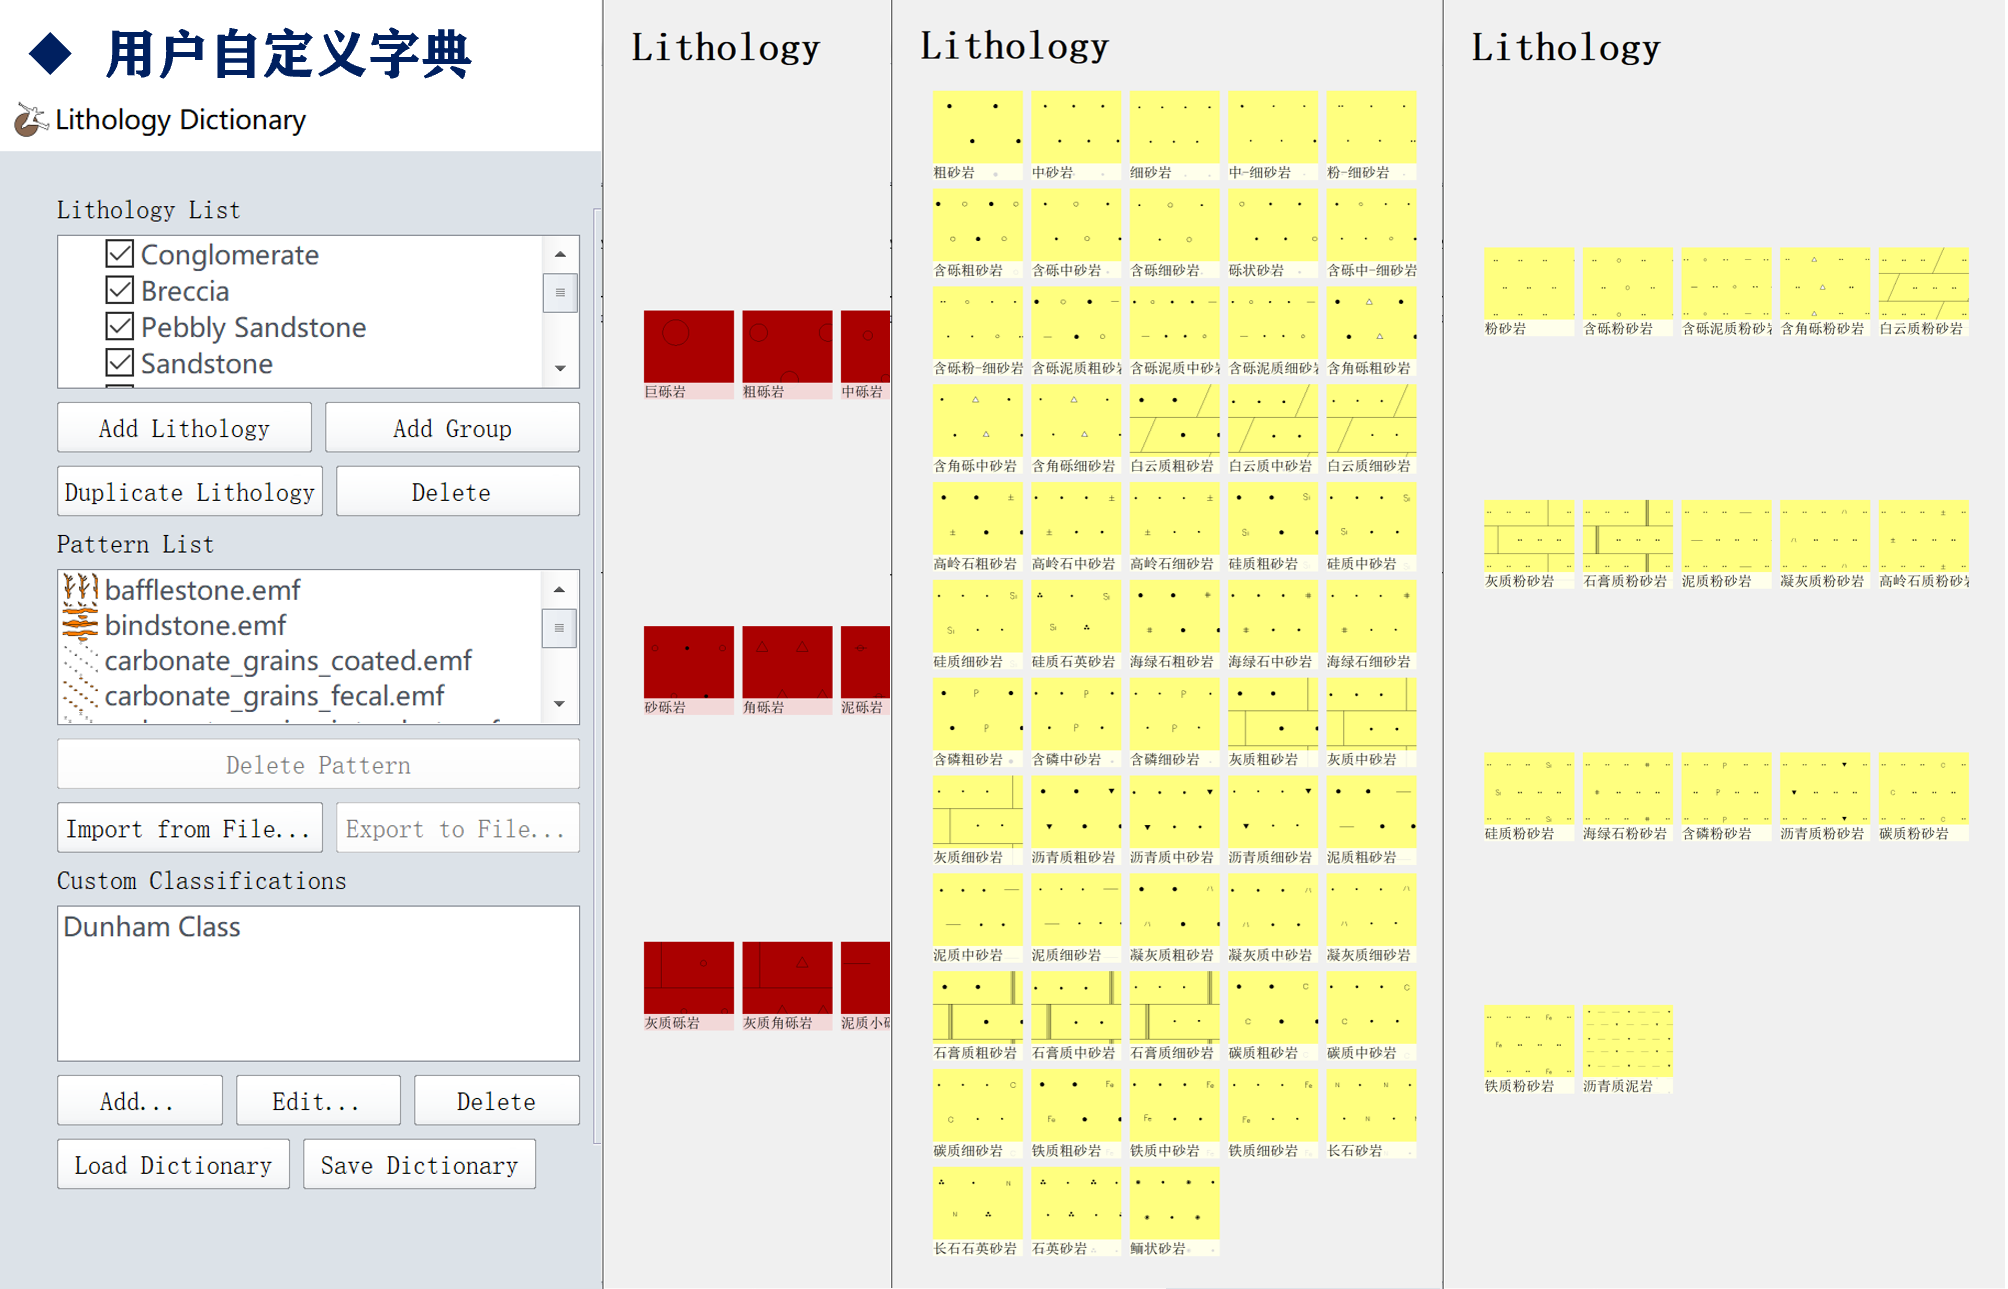
Task: Toggle the Conglomerate checkbox
Action: pos(119,254)
